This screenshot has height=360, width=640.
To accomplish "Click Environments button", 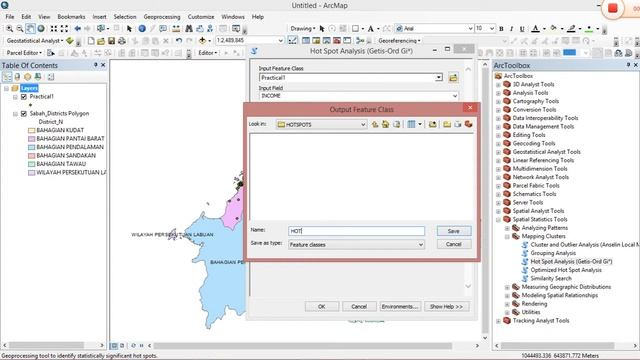I will click(x=400, y=307).
